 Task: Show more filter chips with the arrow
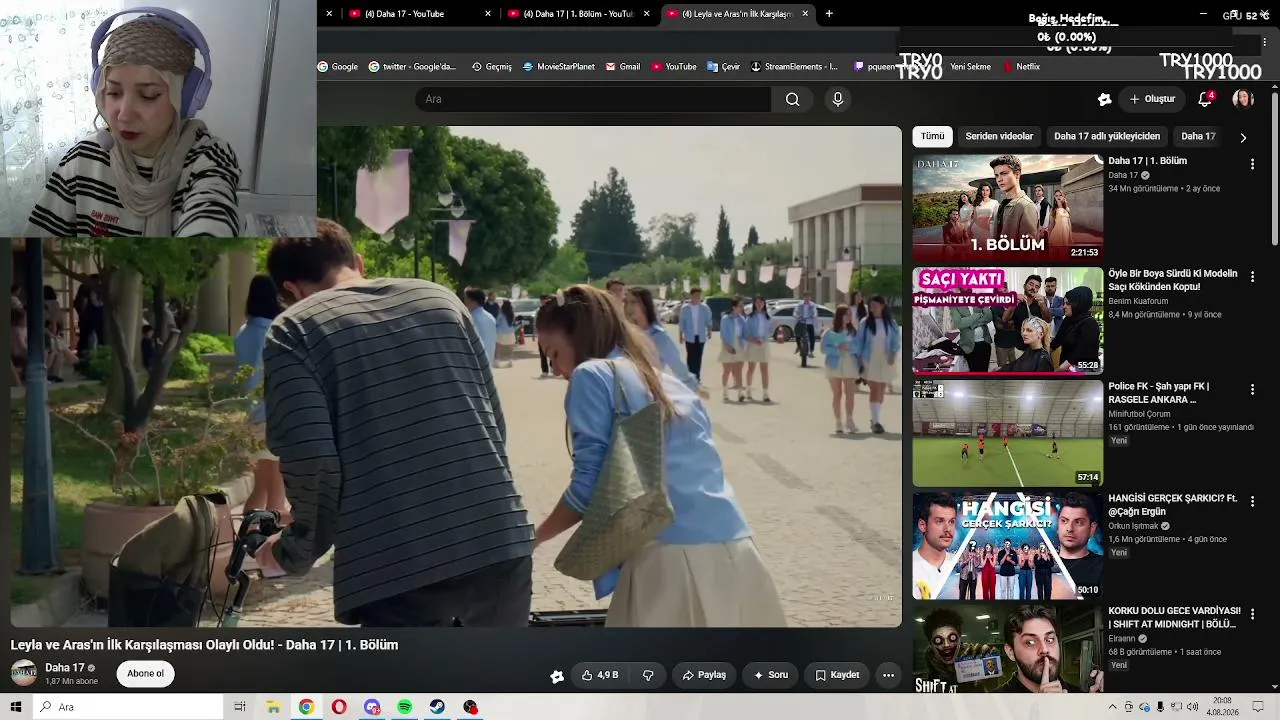pos(1243,137)
